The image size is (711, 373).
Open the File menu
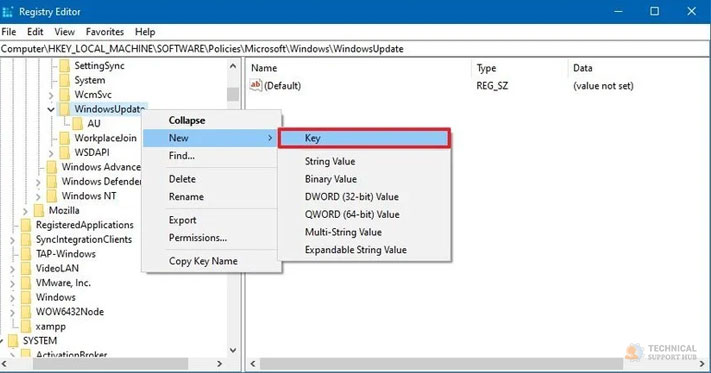point(9,32)
